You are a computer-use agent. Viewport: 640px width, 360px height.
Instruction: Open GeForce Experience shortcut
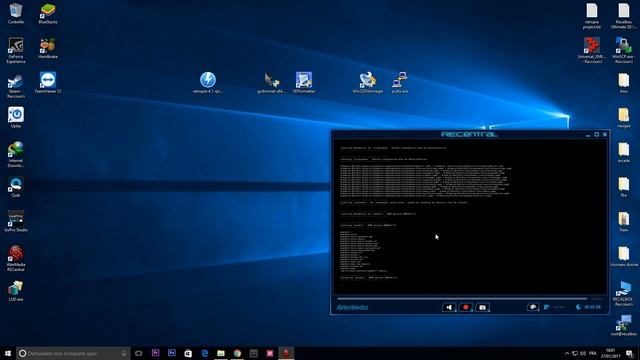click(x=16, y=50)
